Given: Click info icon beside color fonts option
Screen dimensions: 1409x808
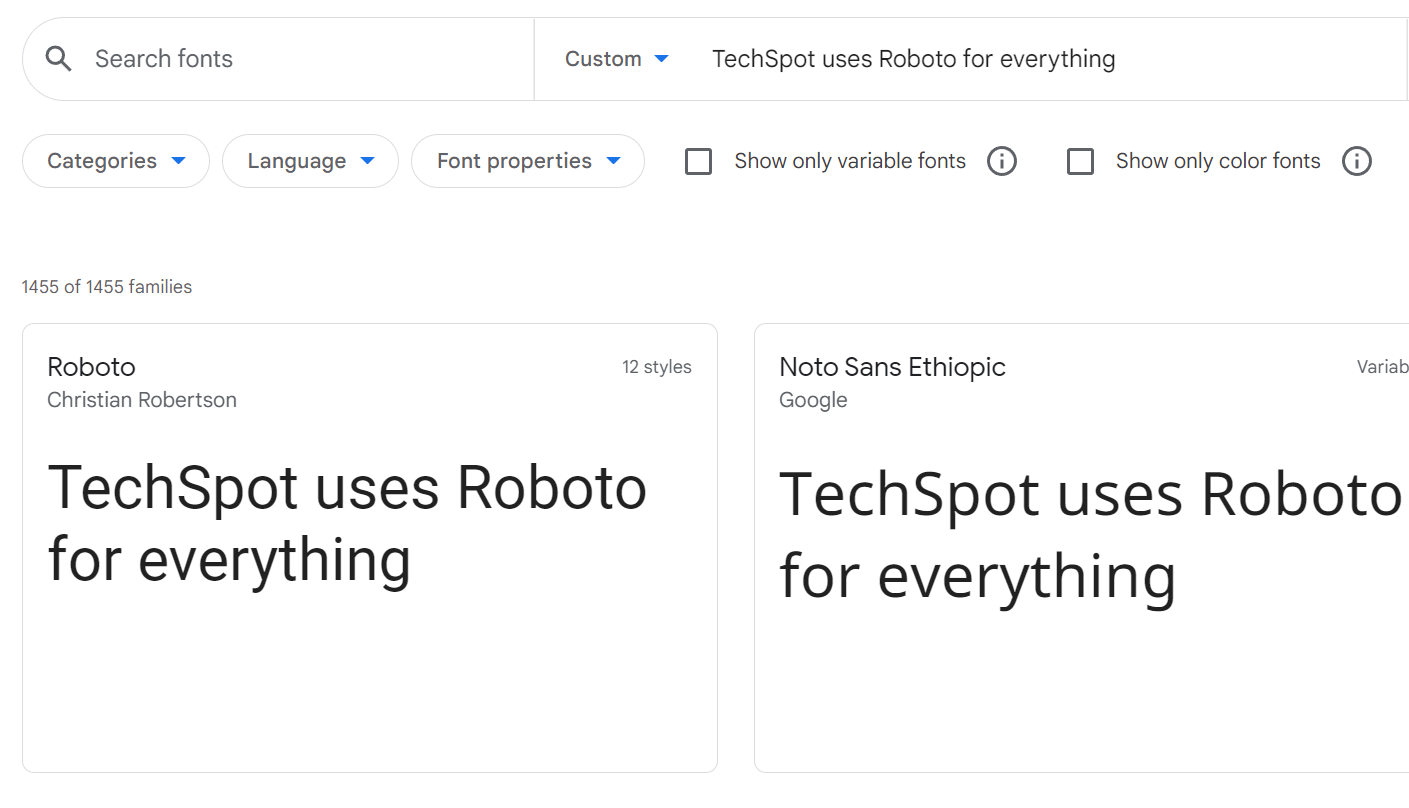Looking at the screenshot, I should (x=1356, y=161).
